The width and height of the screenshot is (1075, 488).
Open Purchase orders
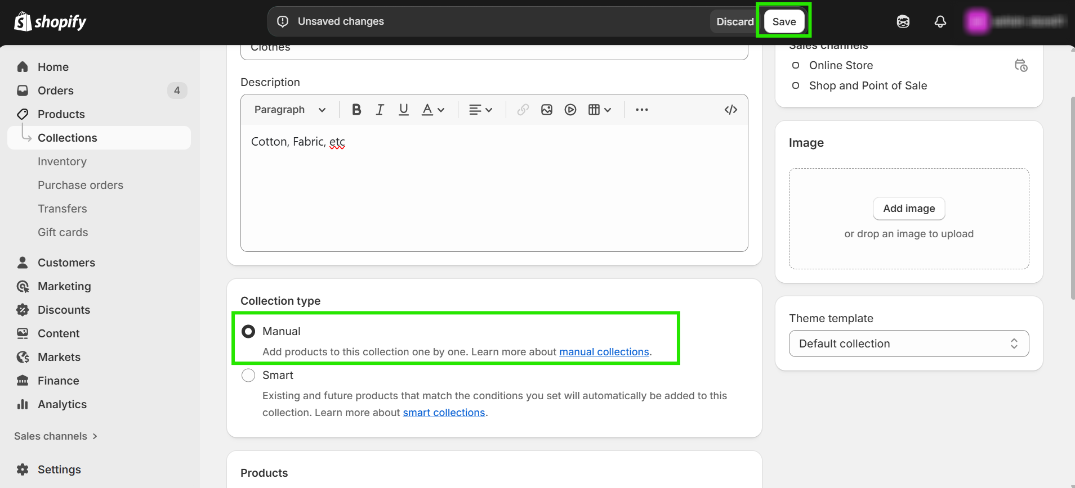(x=80, y=185)
